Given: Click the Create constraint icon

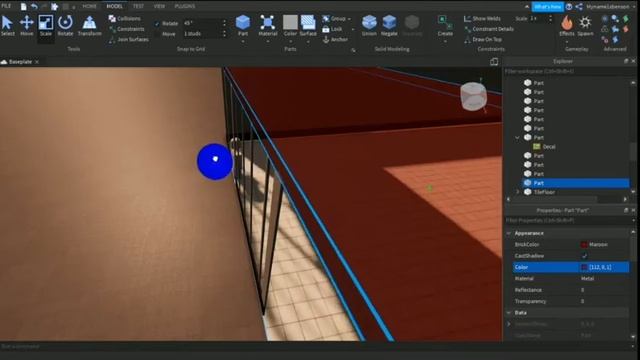Looking at the screenshot, I should click(x=445, y=22).
